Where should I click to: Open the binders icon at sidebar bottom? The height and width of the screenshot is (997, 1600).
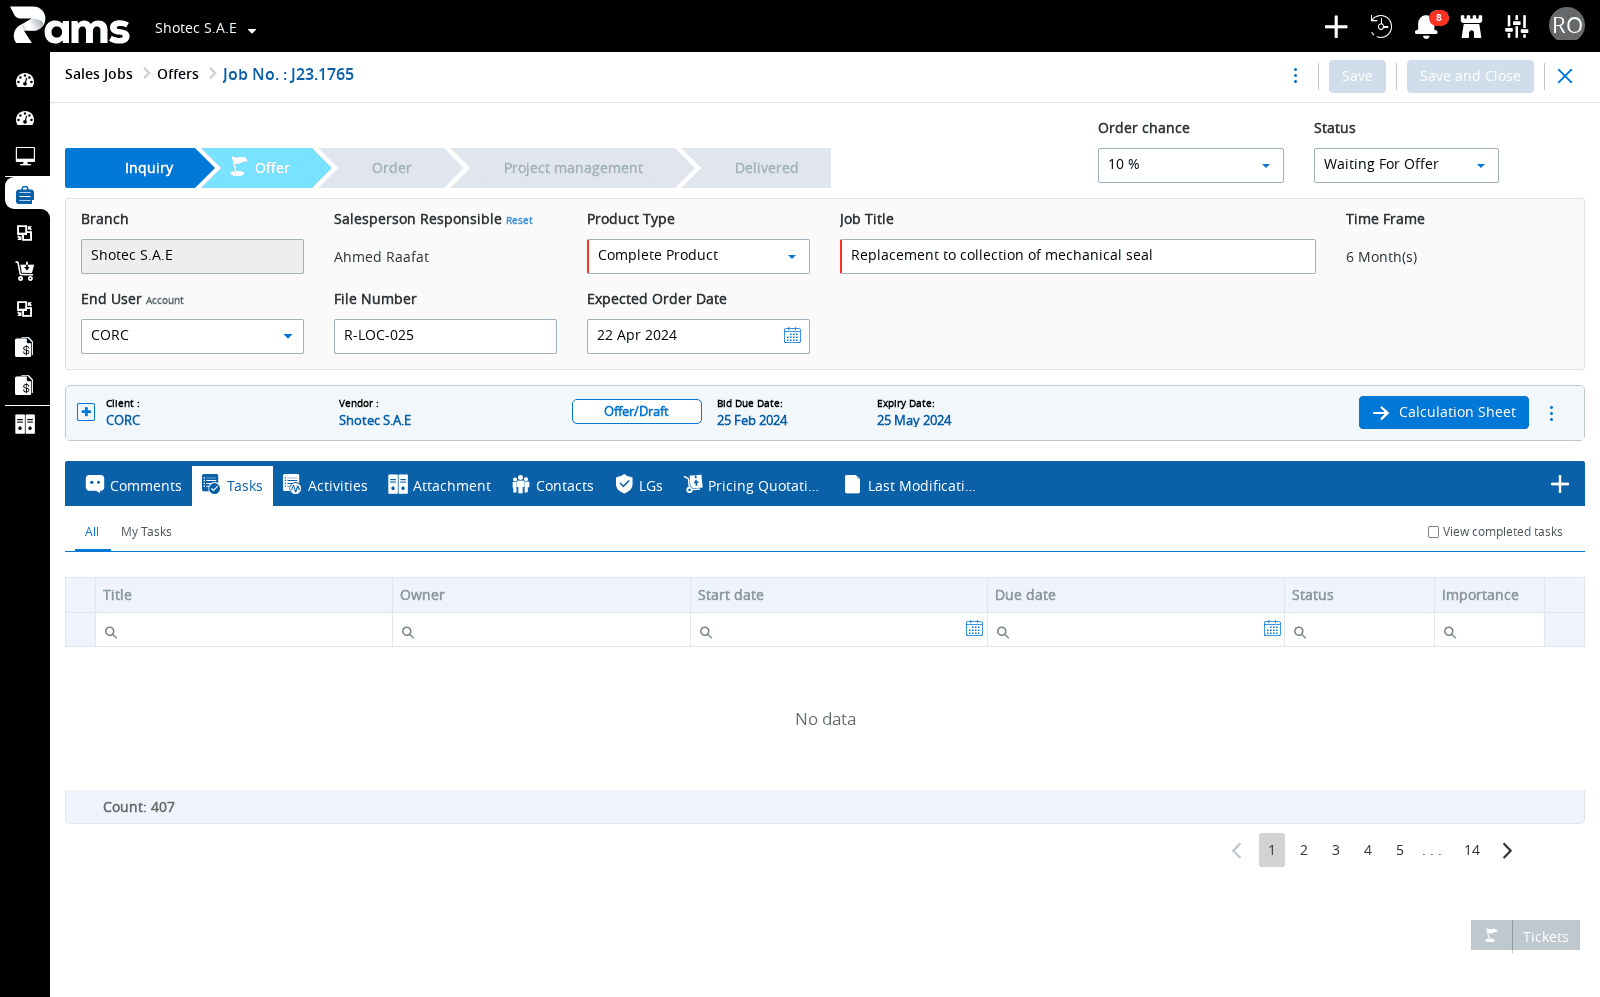coord(25,424)
